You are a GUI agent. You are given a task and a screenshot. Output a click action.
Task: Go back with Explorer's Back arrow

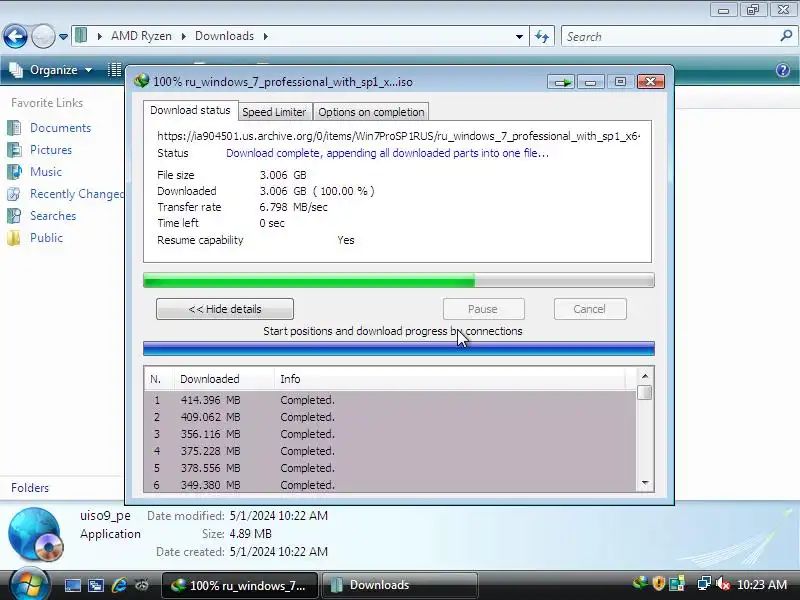[x=15, y=36]
